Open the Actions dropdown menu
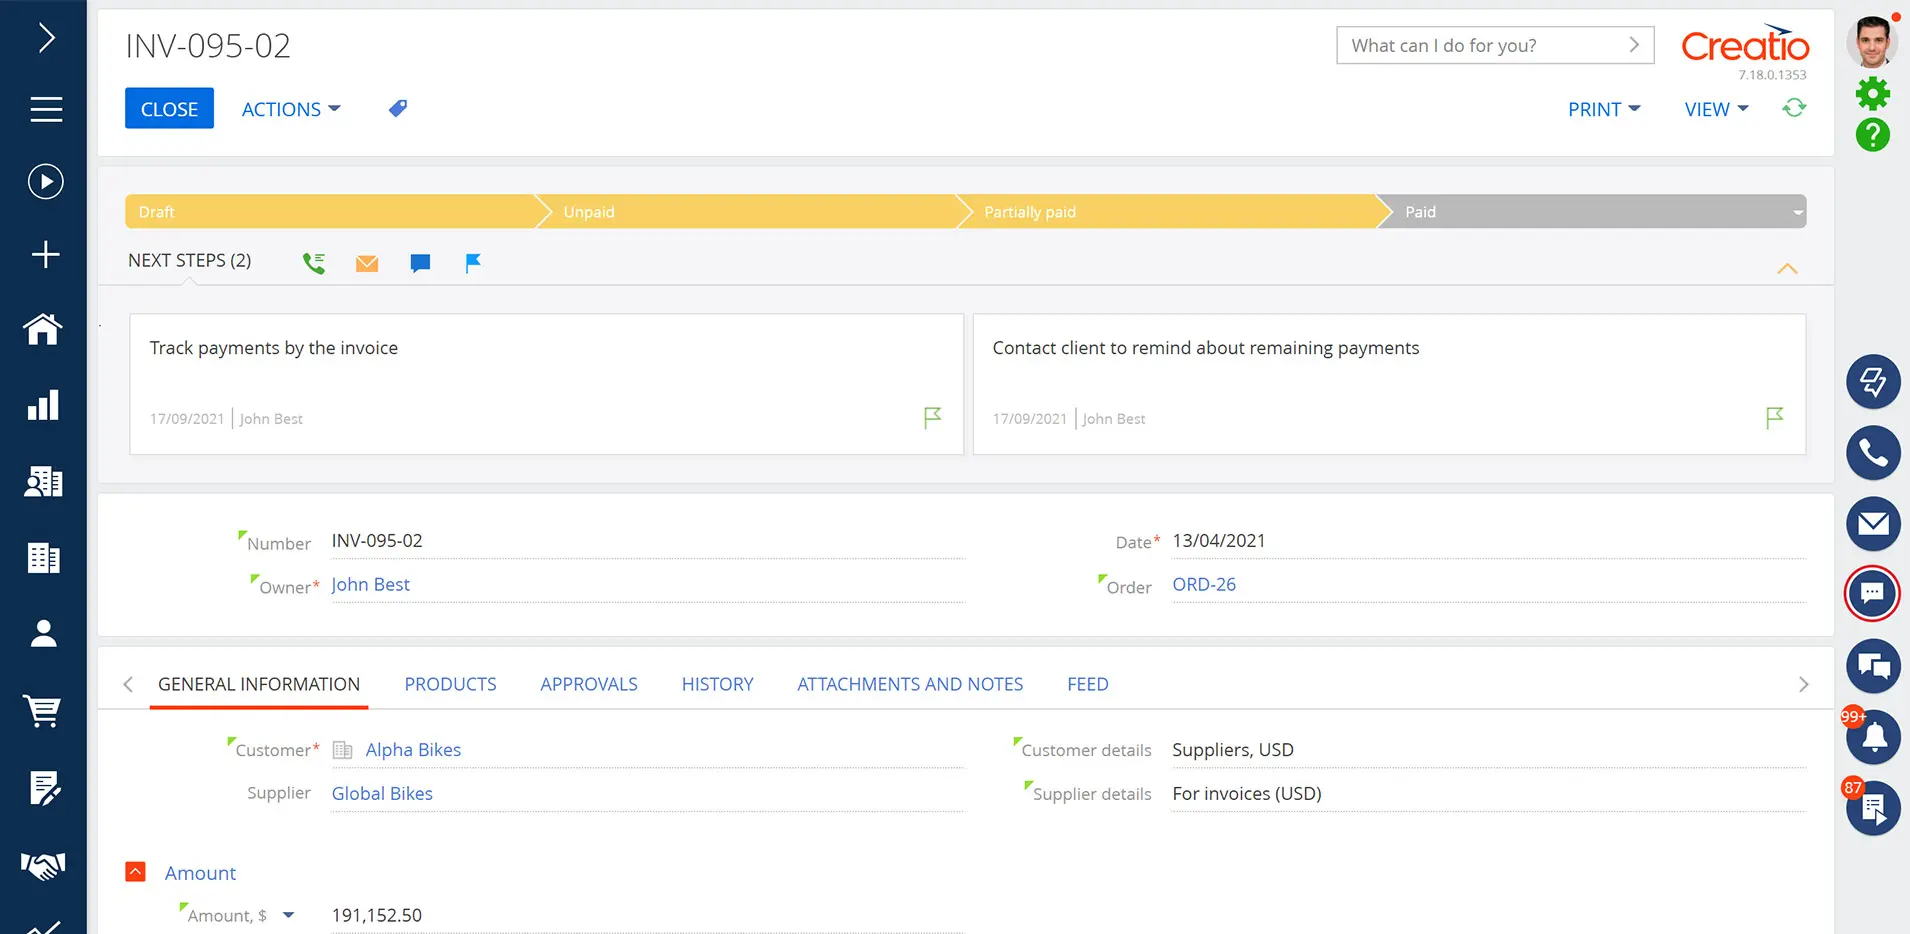Viewport: 1910px width, 934px height. pyautogui.click(x=291, y=109)
